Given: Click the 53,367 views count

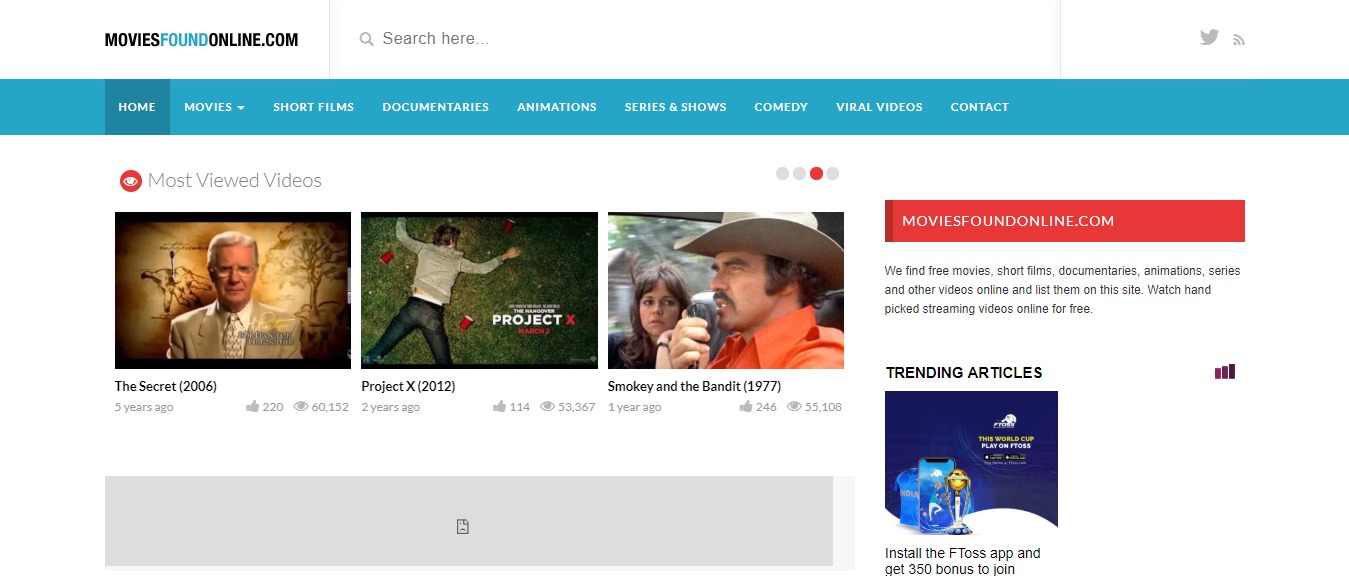Looking at the screenshot, I should coord(577,407).
